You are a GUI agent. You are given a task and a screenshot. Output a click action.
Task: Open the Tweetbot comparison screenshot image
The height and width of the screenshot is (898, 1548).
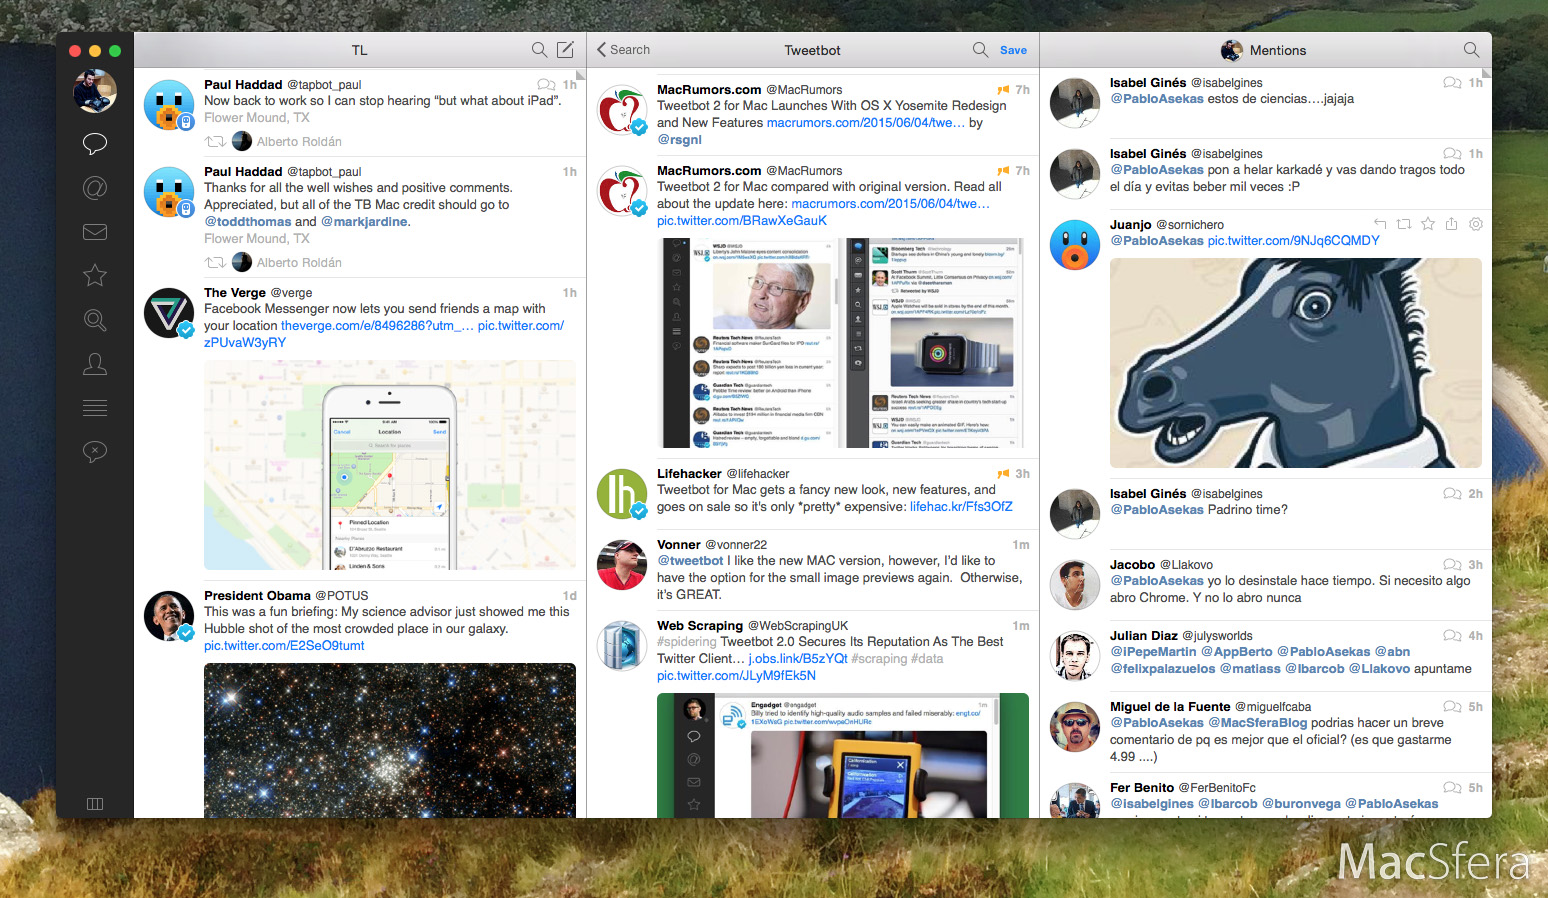pos(843,343)
